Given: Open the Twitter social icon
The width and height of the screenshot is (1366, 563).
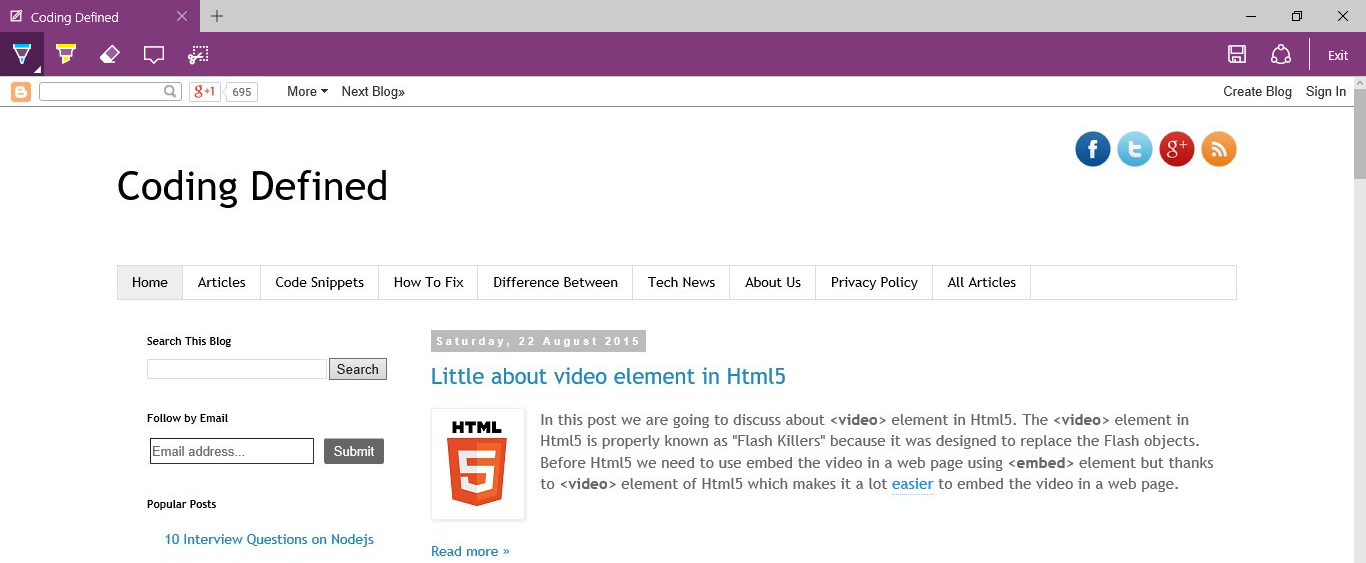Looking at the screenshot, I should (1135, 149).
